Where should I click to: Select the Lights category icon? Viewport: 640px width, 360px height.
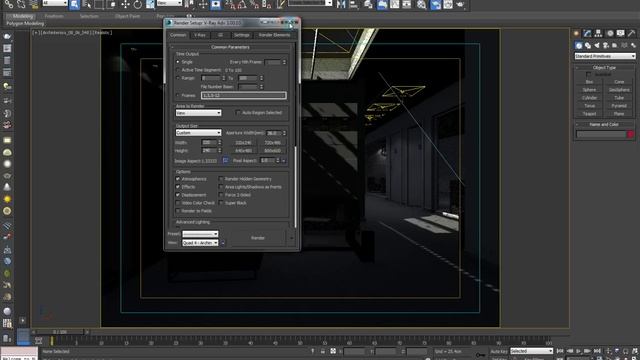pyautogui.click(x=597, y=45)
